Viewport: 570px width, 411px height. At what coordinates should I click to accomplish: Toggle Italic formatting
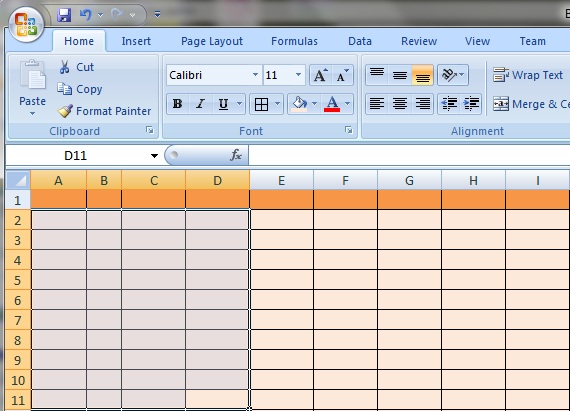(x=200, y=104)
